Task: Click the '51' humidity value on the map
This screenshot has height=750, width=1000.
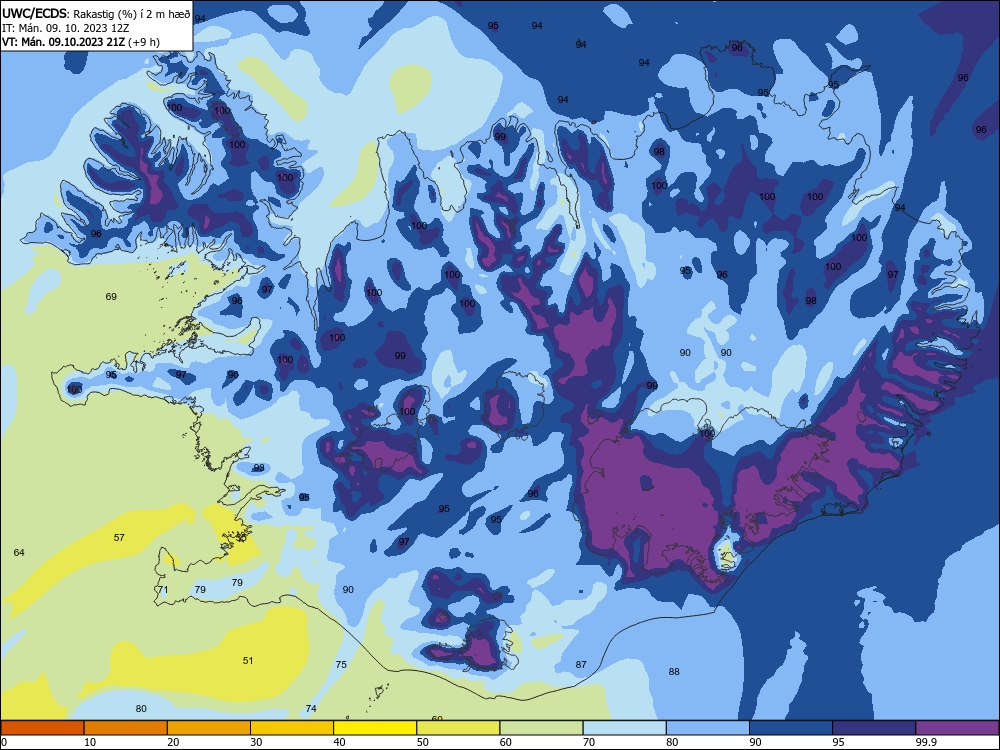Action: (x=248, y=661)
